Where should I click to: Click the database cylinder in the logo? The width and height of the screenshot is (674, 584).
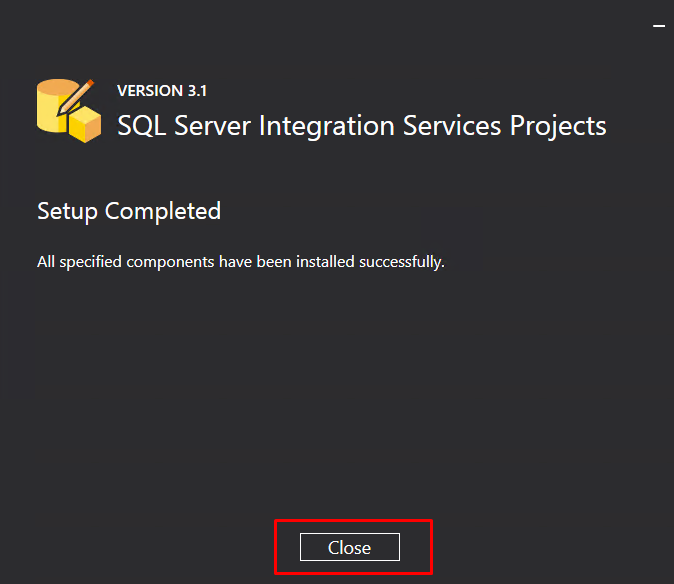tap(54, 106)
